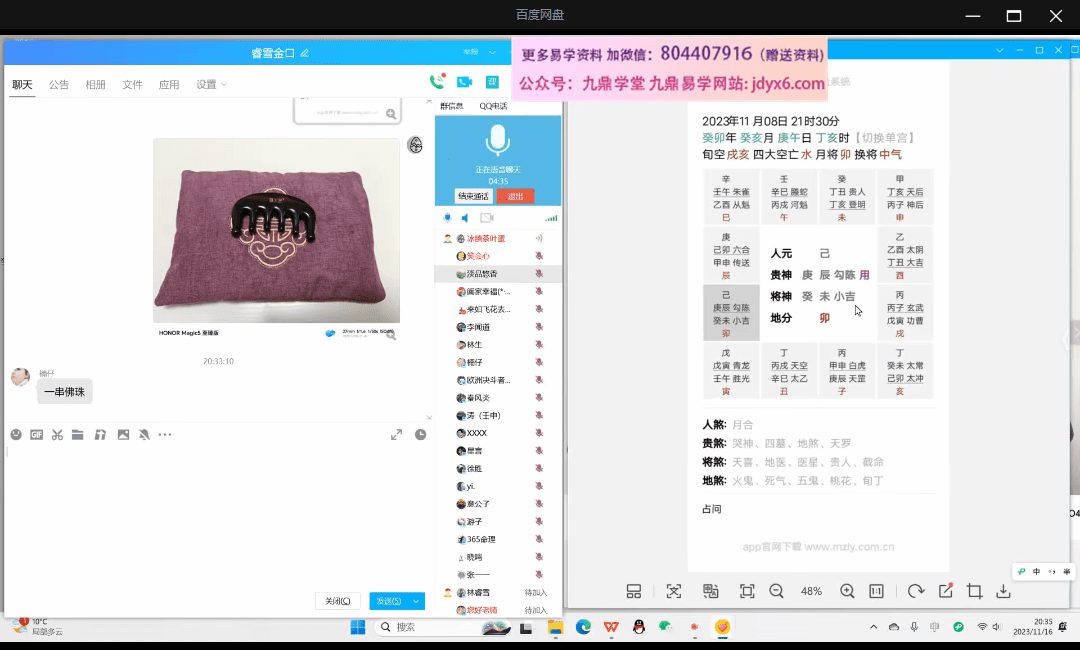Expand the 设置 dropdown menu
The image size is (1080, 650).
pos(211,85)
